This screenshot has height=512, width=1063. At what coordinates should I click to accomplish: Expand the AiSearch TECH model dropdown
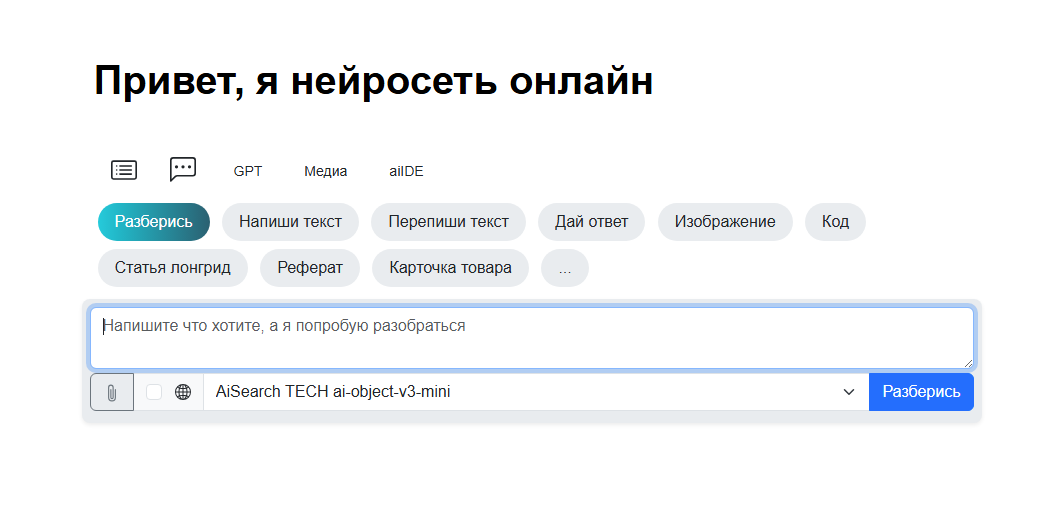[x=530, y=392]
